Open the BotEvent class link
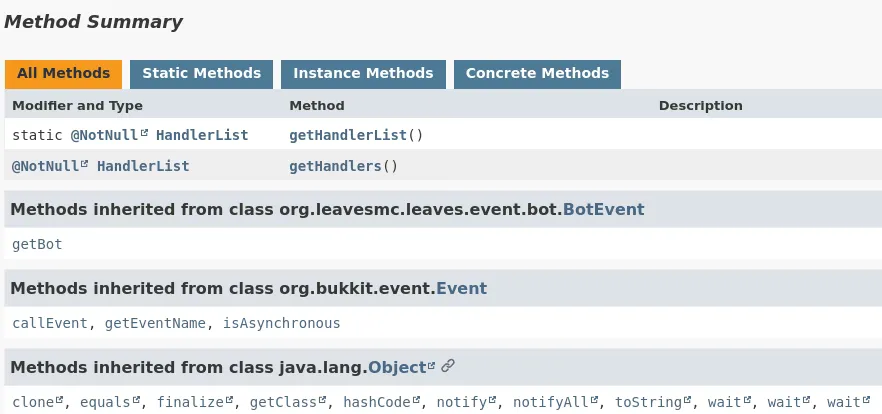882x414 pixels. coord(603,210)
